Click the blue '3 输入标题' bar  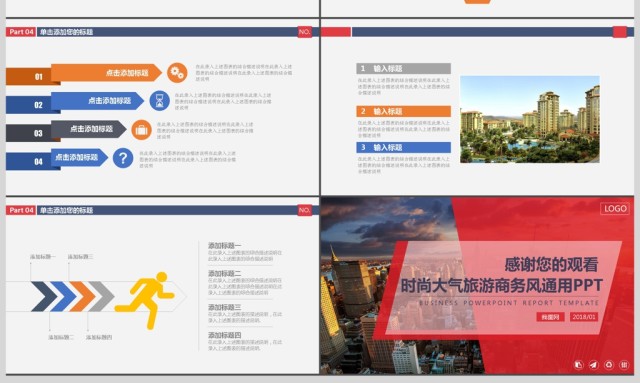[403, 147]
